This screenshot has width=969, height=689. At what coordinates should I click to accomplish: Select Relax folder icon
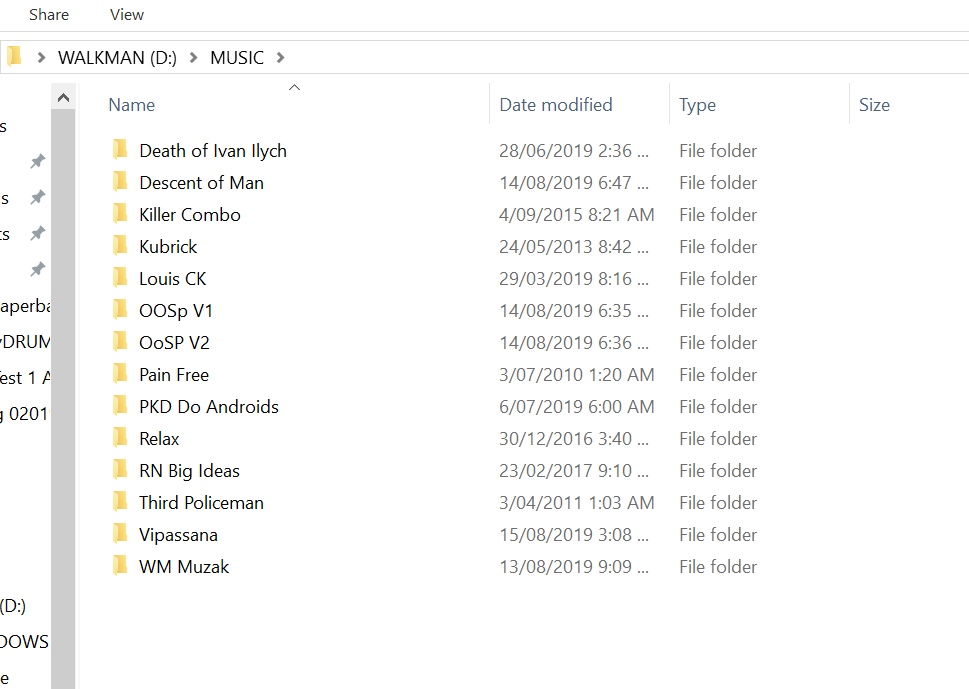tap(120, 438)
